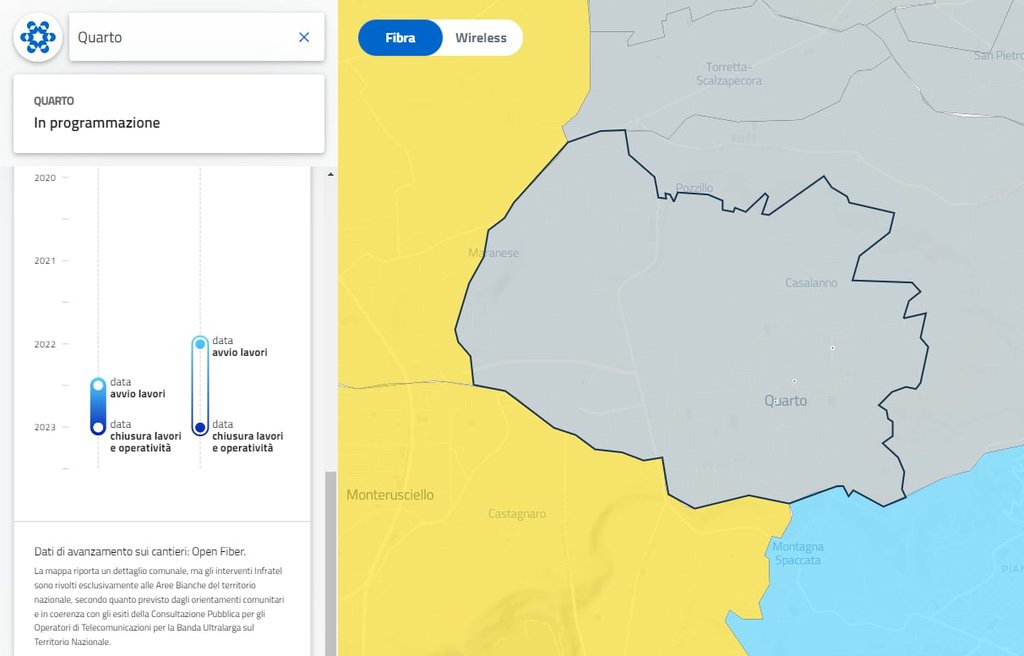Click into the Quarto search field

[180, 37]
